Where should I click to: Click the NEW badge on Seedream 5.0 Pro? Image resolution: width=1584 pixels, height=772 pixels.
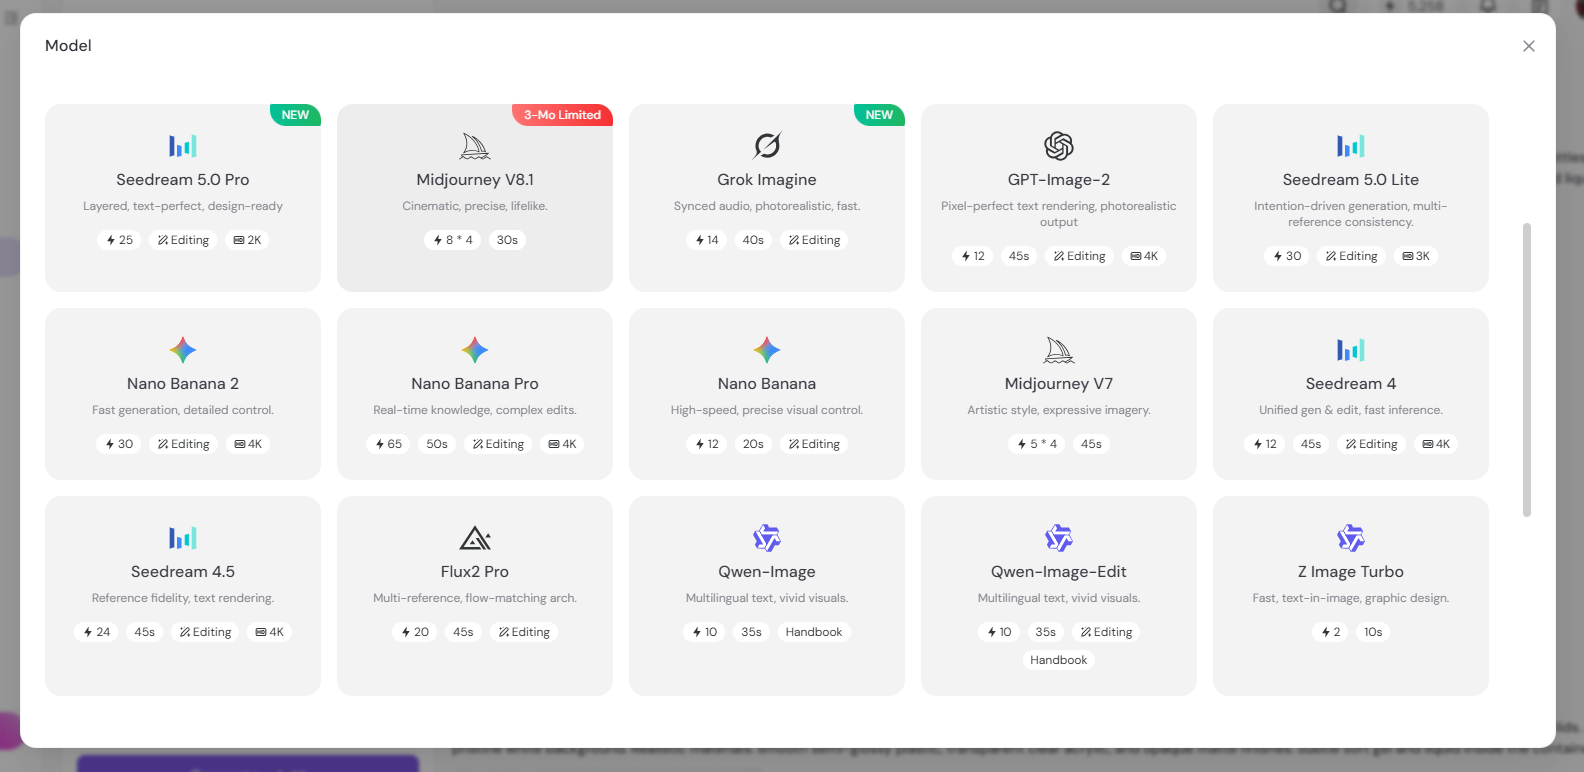(x=295, y=115)
